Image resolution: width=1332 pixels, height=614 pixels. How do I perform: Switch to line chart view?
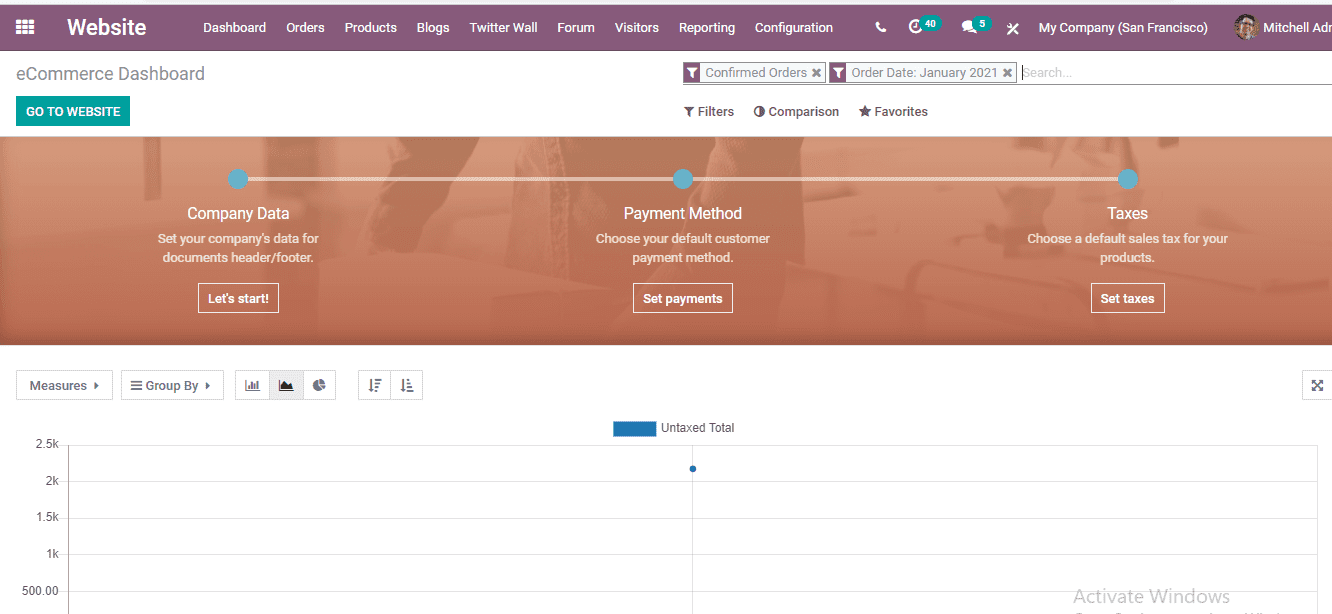(286, 385)
